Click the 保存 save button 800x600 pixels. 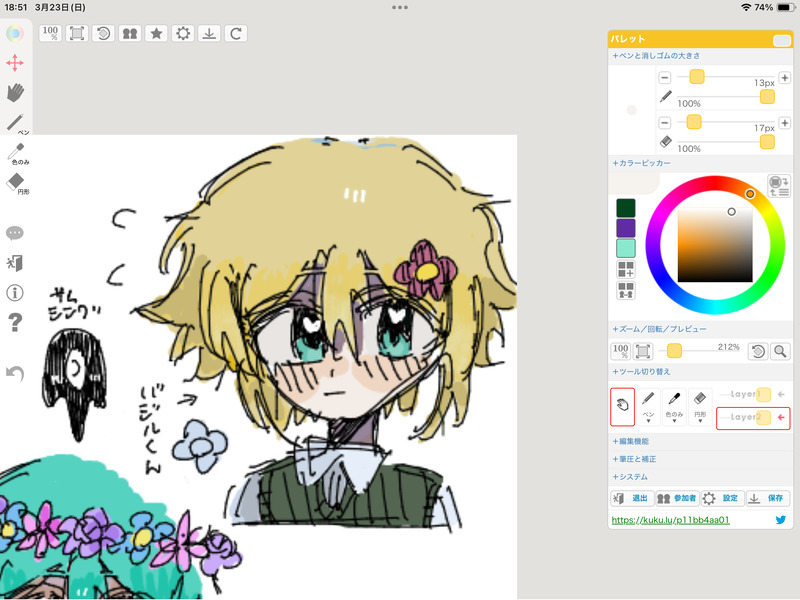(x=768, y=498)
